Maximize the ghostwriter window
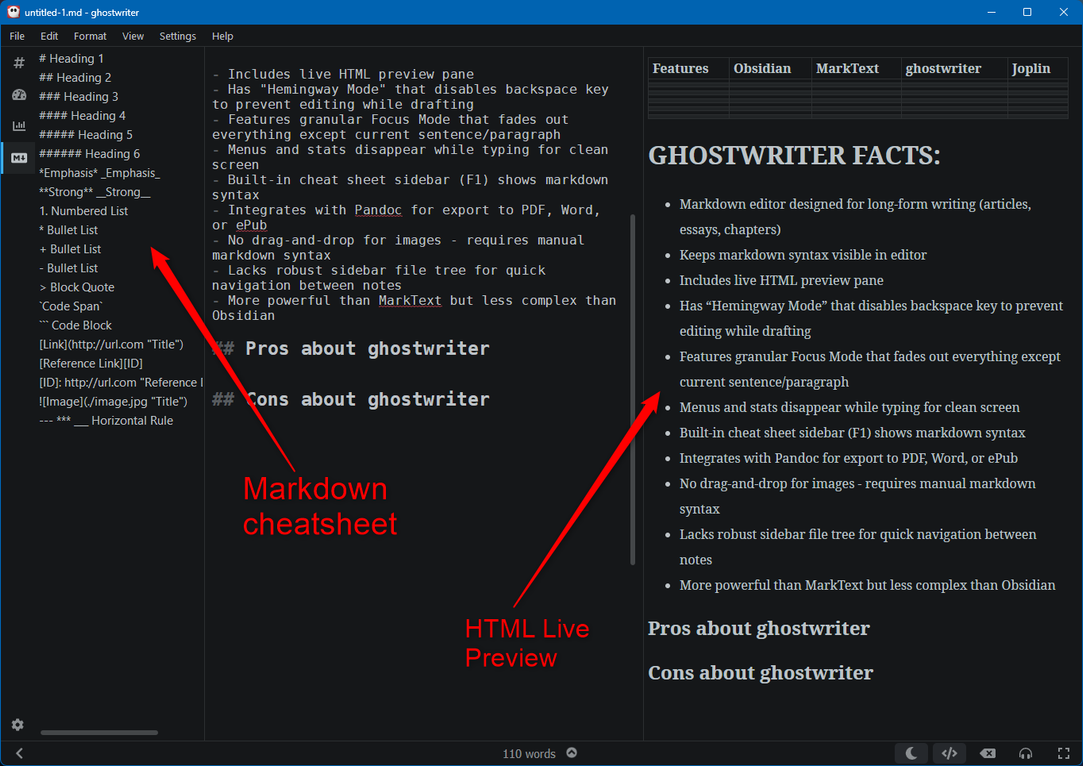Image resolution: width=1083 pixels, height=766 pixels. click(1027, 12)
